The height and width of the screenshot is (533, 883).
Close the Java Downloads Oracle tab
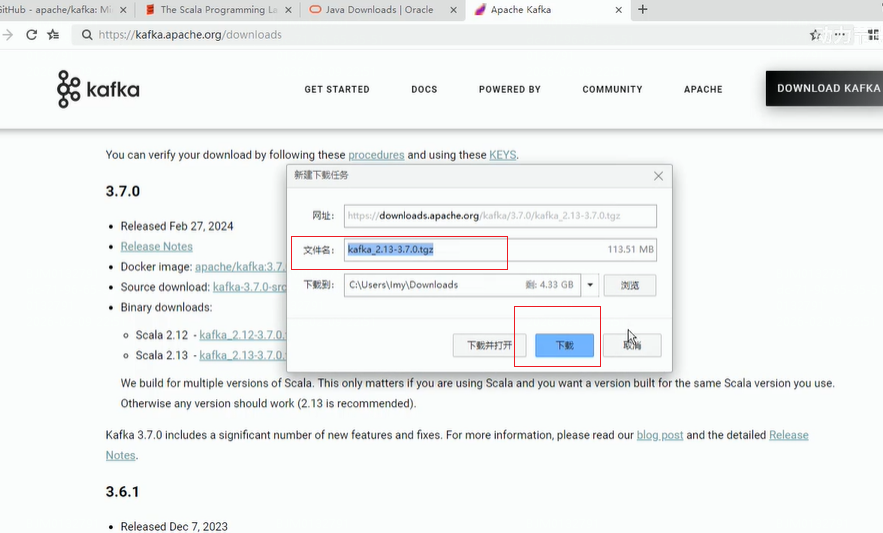[x=453, y=10]
